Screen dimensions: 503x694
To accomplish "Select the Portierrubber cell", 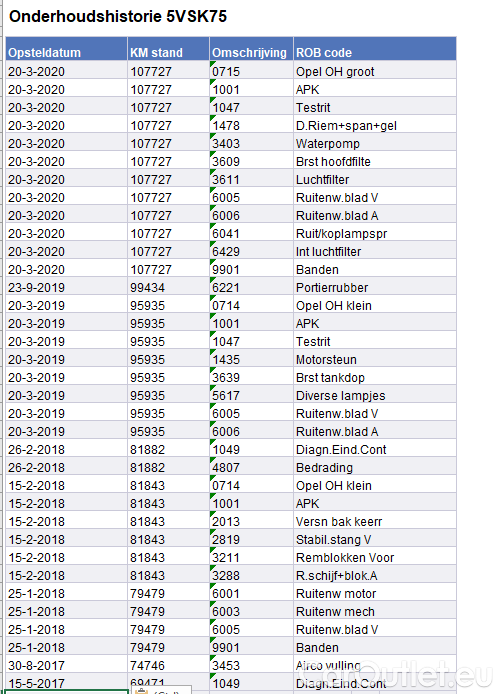I will coord(375,287).
